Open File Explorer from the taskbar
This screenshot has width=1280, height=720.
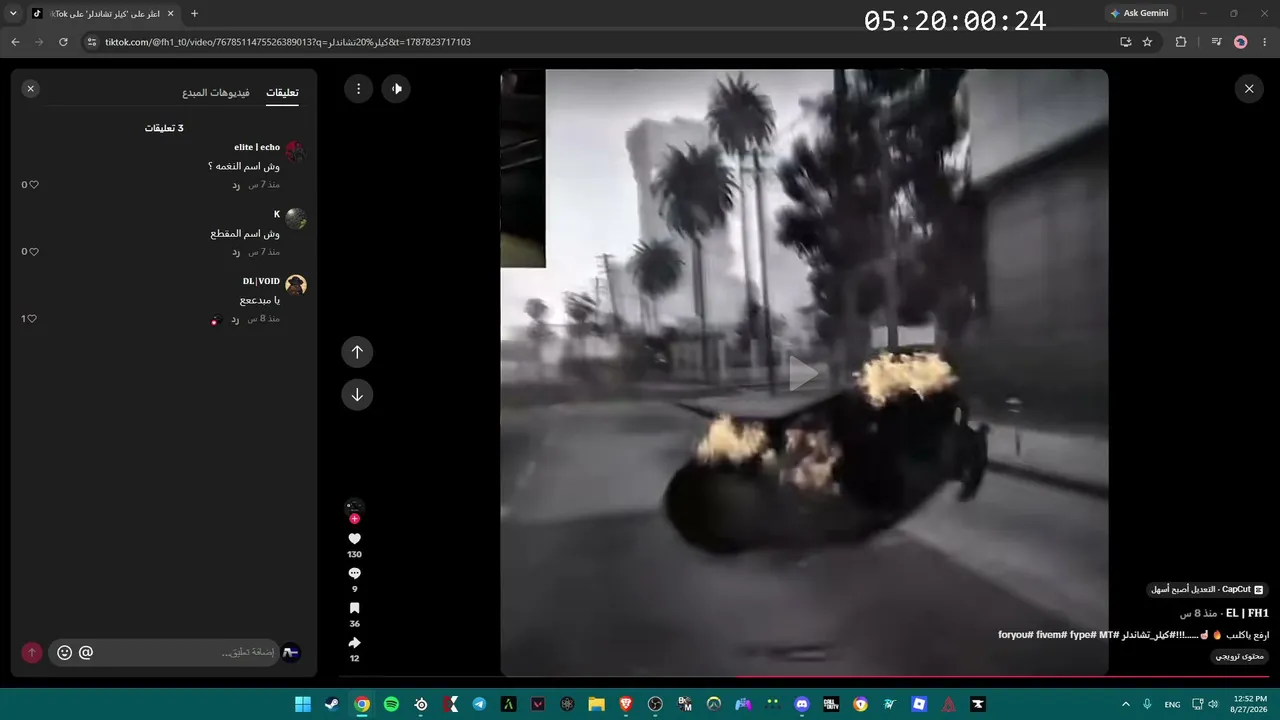click(x=596, y=704)
